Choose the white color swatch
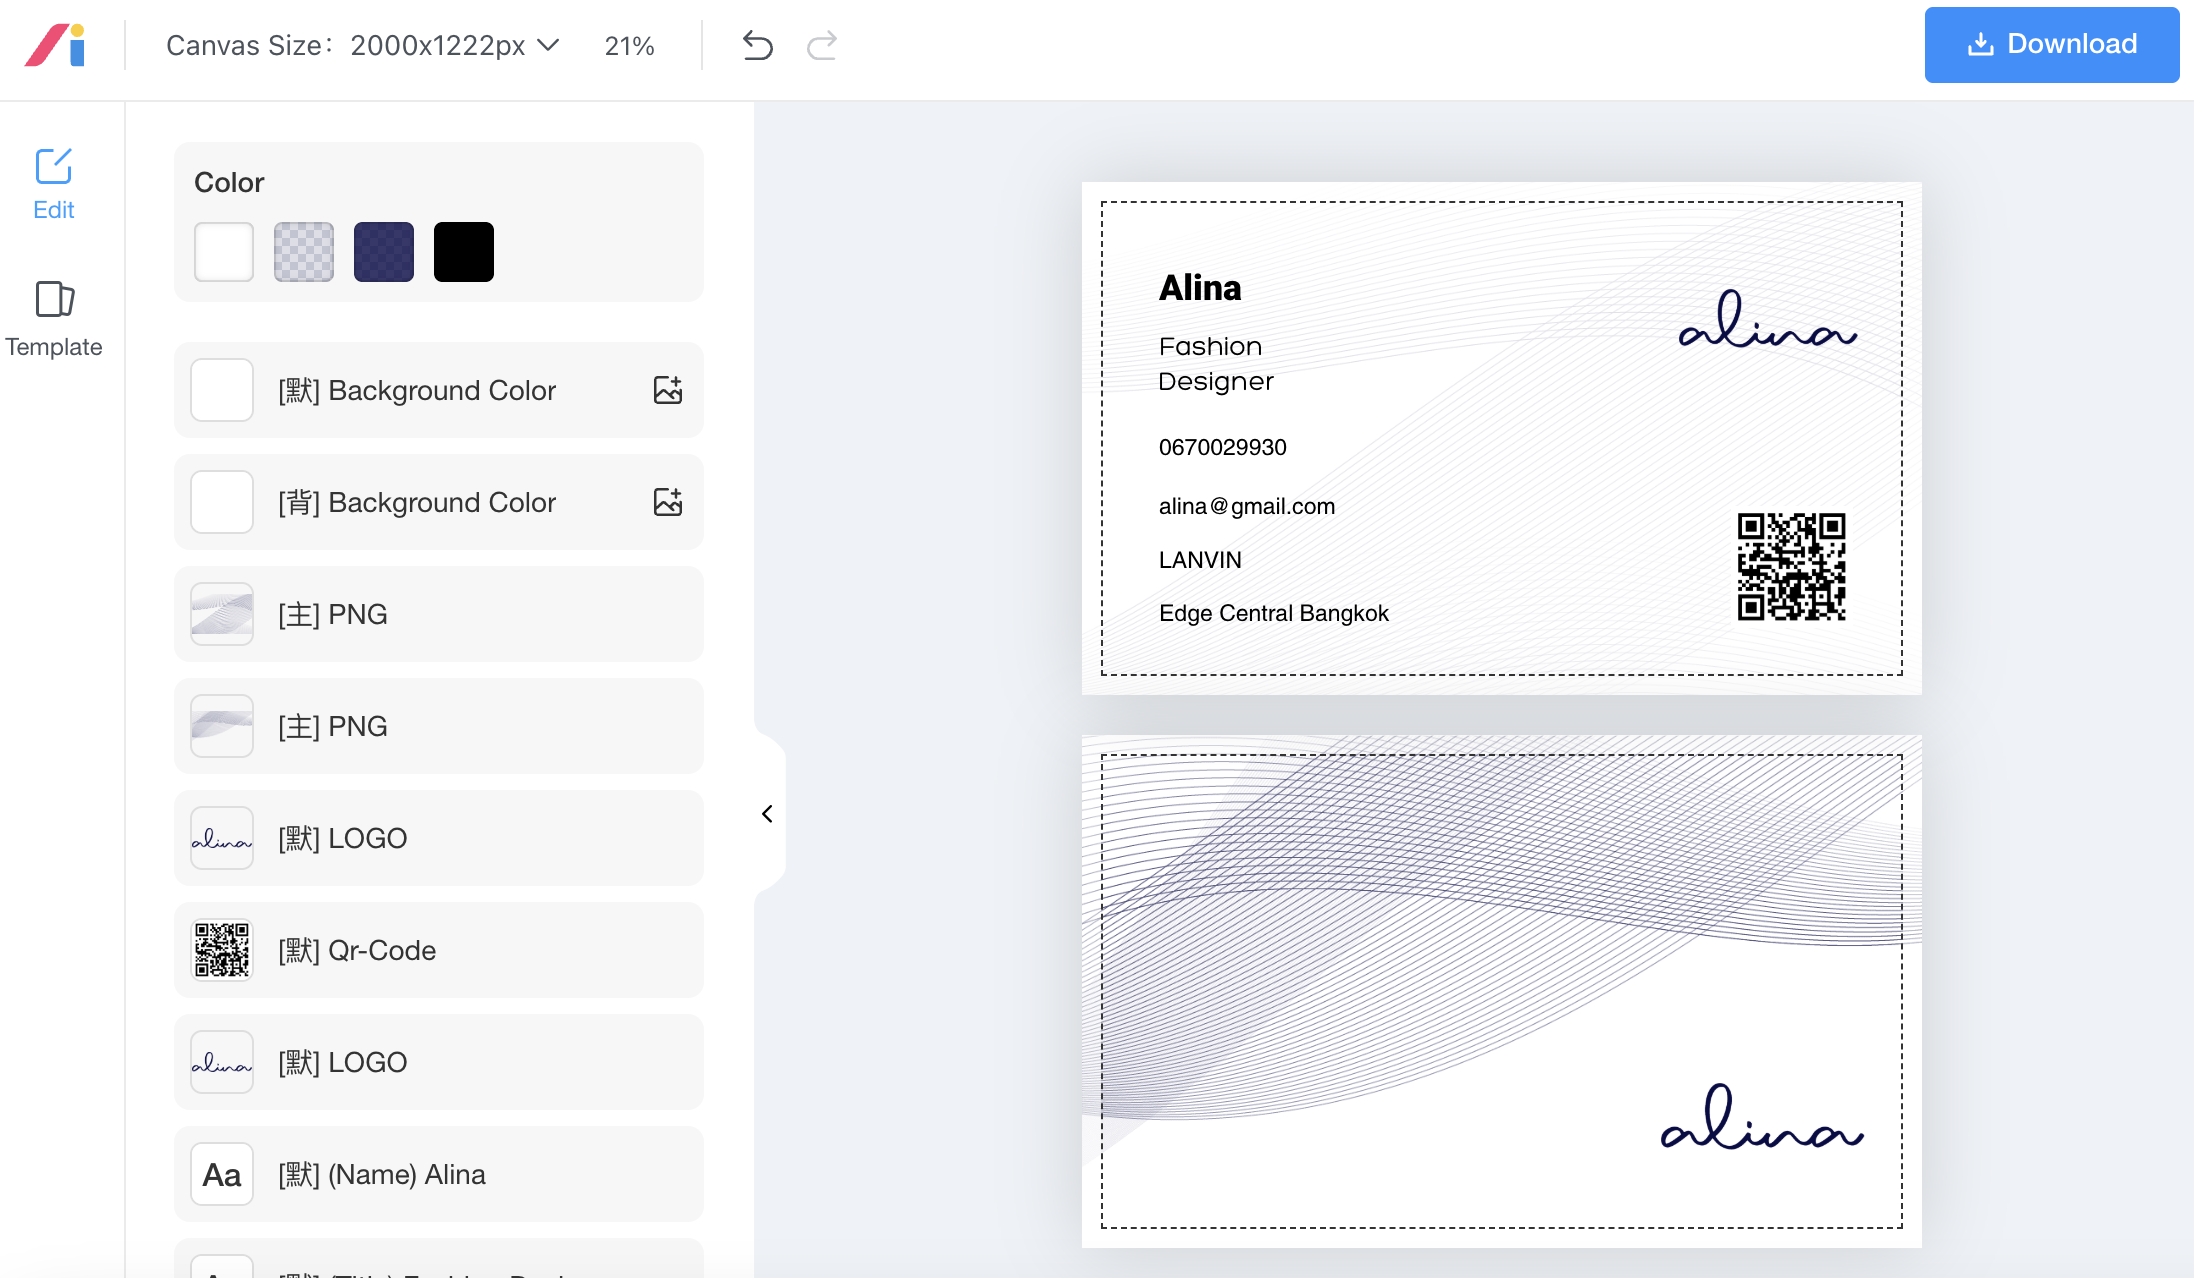Image resolution: width=2194 pixels, height=1278 pixels. [224, 252]
